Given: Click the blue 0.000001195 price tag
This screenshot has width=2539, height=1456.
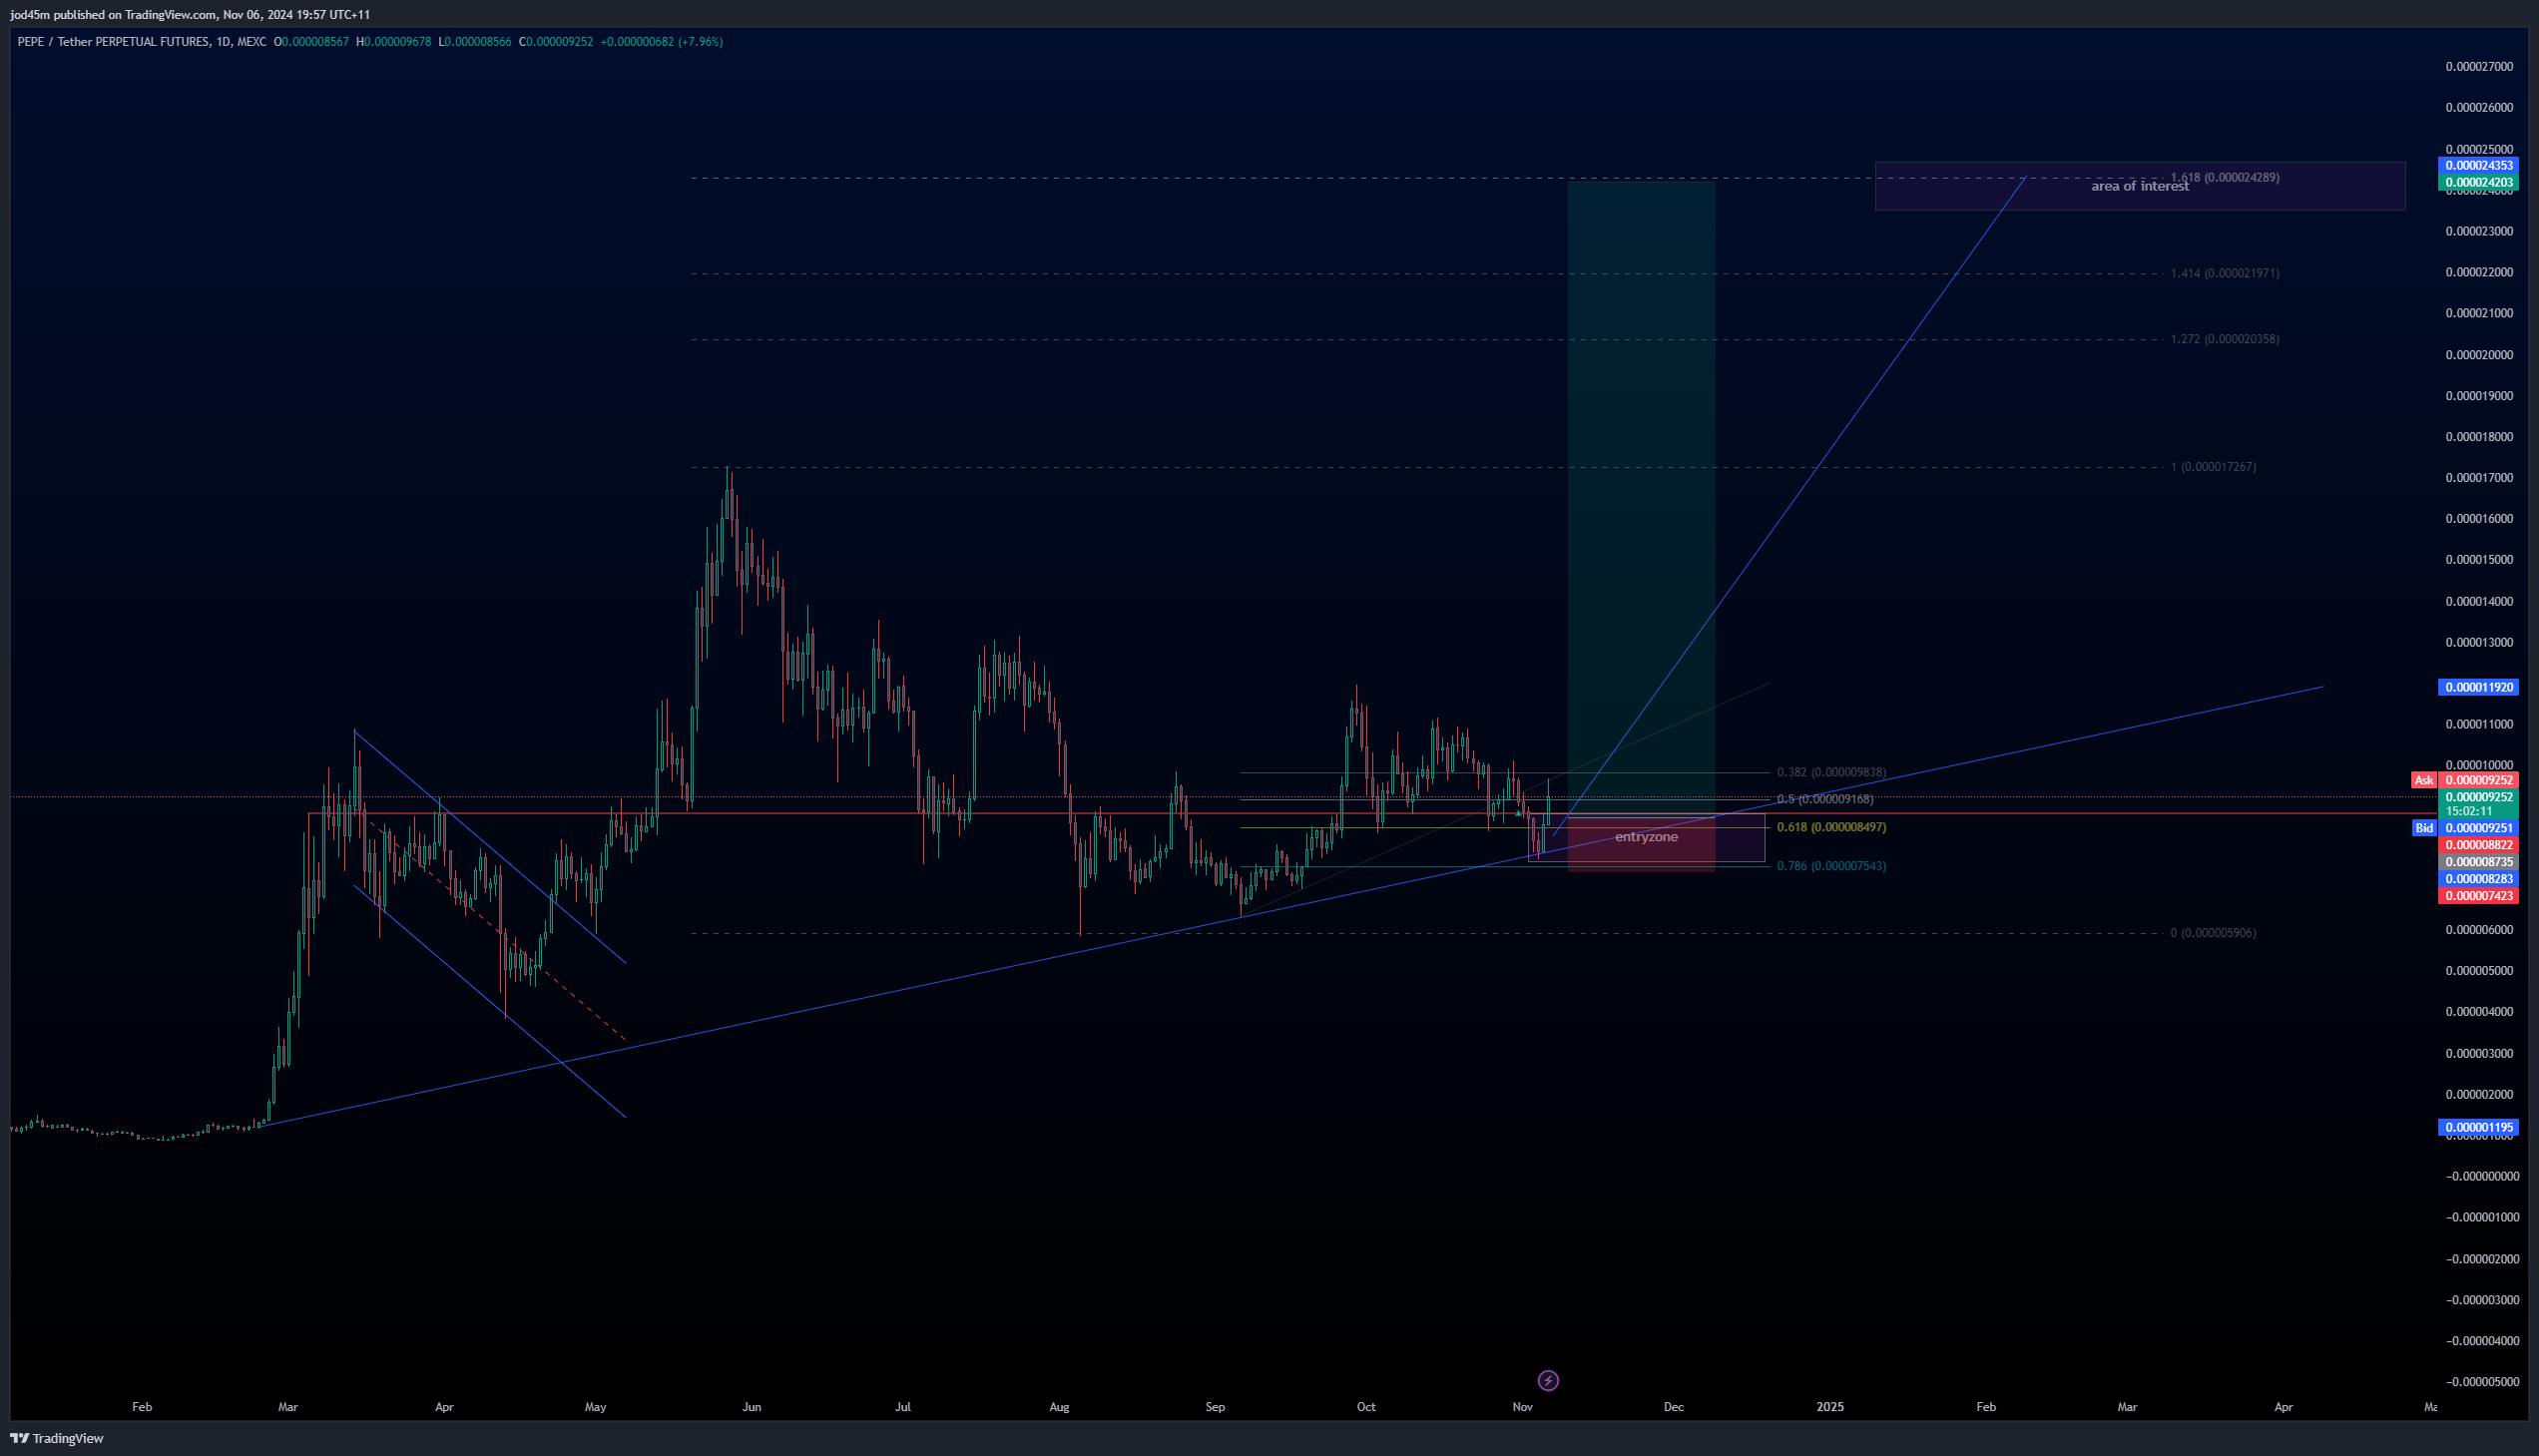Looking at the screenshot, I should (2478, 1127).
